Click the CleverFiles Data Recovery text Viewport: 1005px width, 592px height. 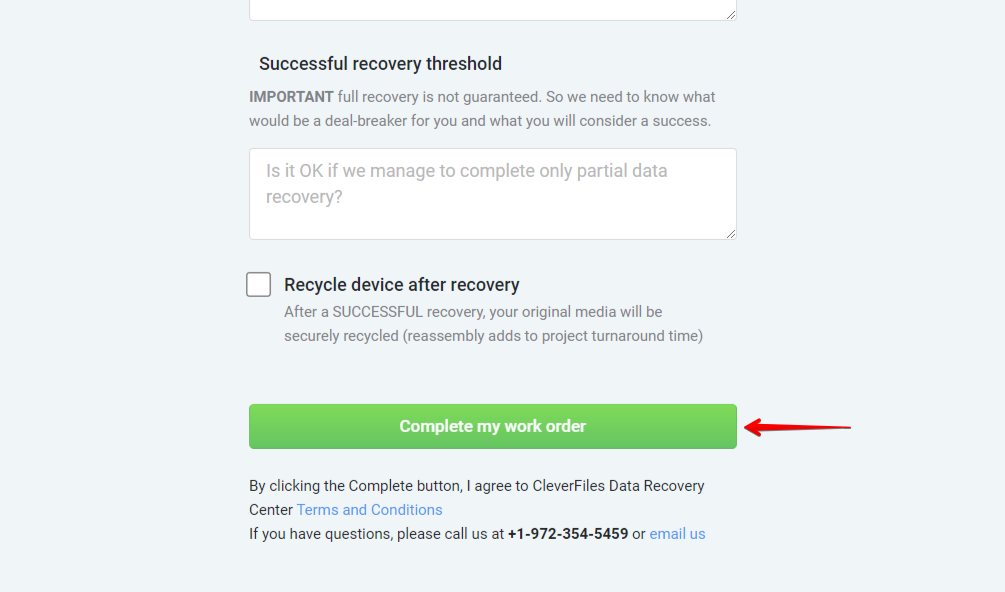coord(630,486)
